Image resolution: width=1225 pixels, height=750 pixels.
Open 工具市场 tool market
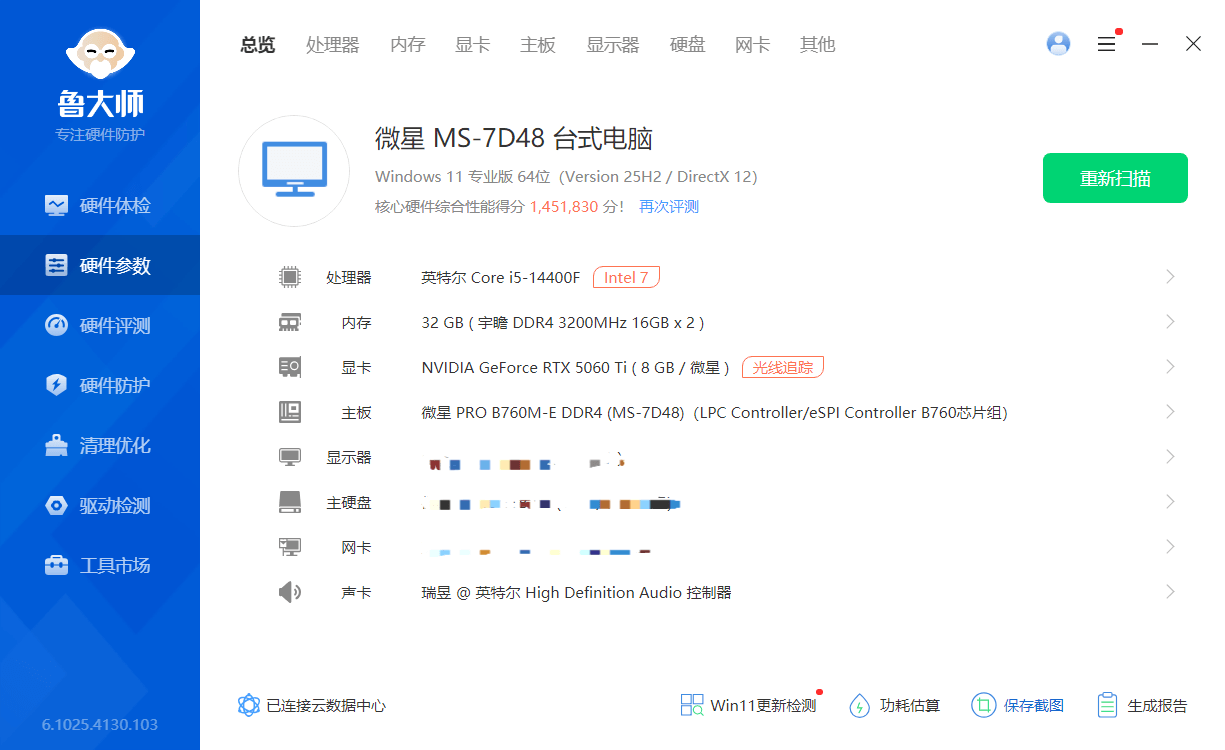point(99,566)
